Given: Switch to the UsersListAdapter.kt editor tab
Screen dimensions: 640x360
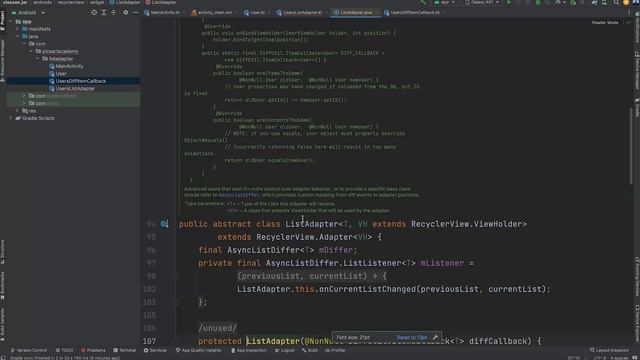Looking at the screenshot, I should coord(302,13).
